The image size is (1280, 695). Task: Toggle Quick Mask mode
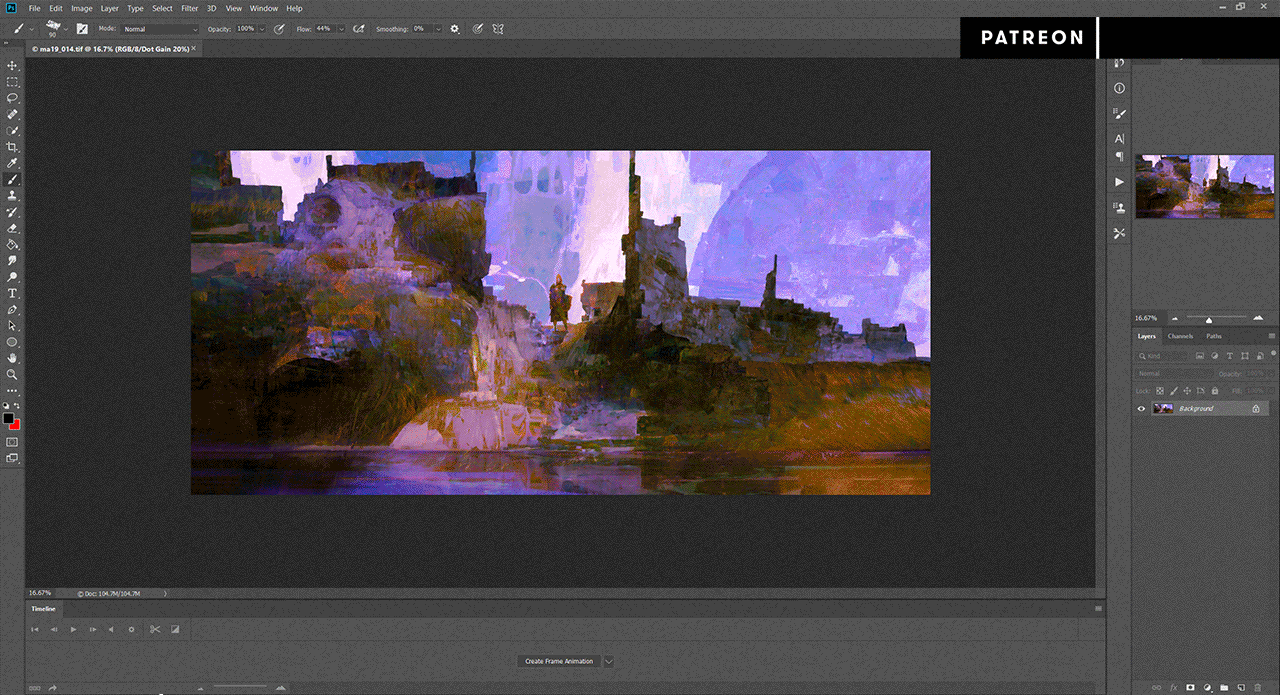[12, 441]
